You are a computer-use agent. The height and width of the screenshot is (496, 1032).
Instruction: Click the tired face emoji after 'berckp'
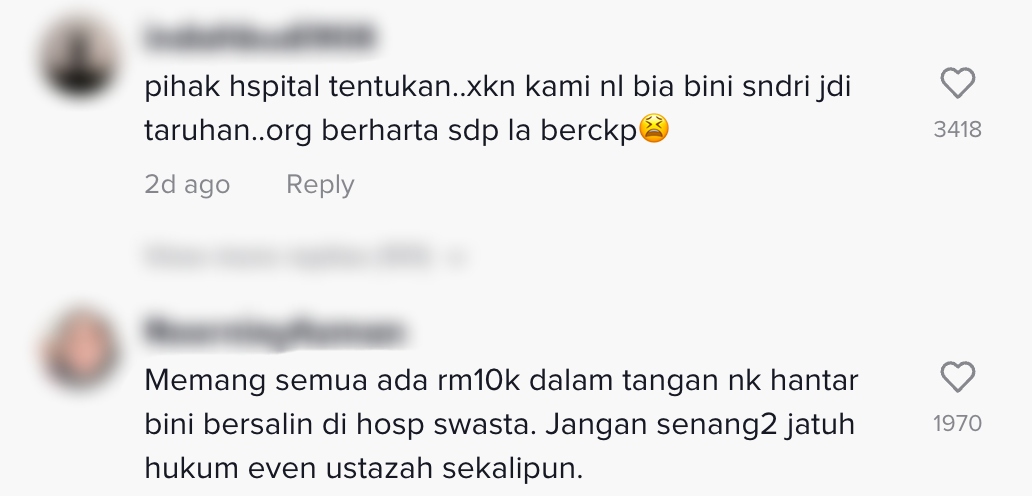654,128
